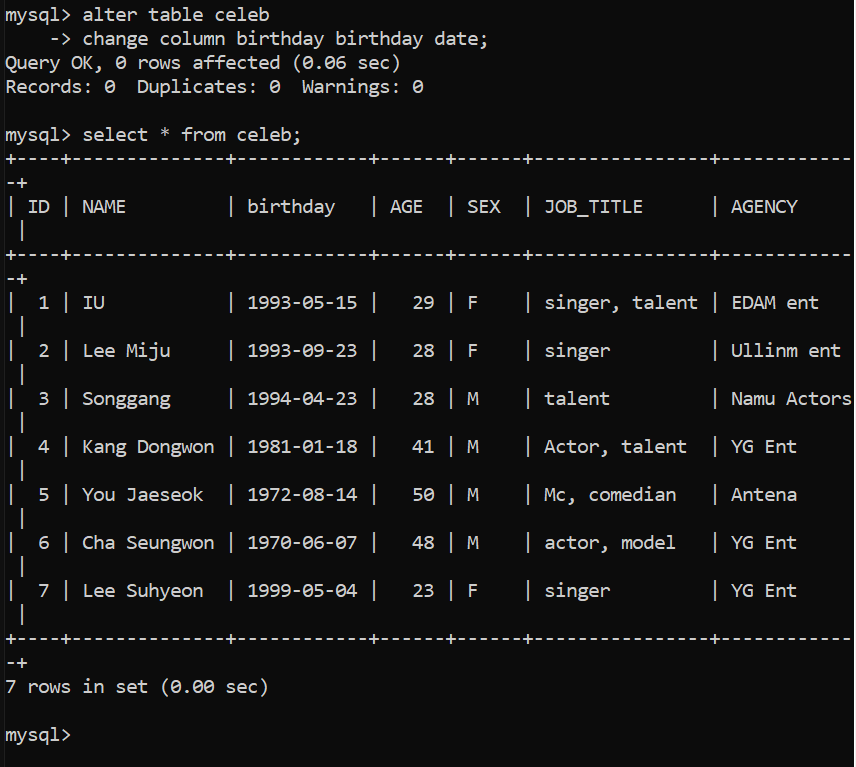Click the 'select * from celeb;' command
856x767 pixels.
pos(192,134)
